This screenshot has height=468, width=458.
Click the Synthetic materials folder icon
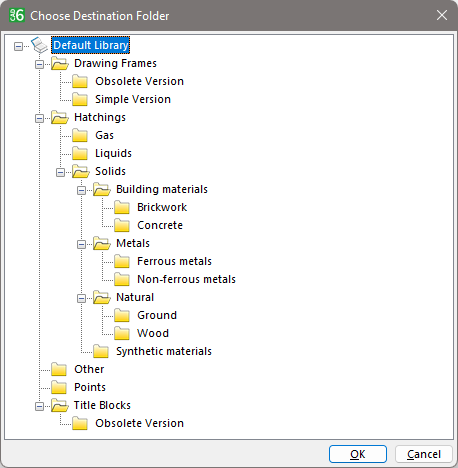click(101, 351)
